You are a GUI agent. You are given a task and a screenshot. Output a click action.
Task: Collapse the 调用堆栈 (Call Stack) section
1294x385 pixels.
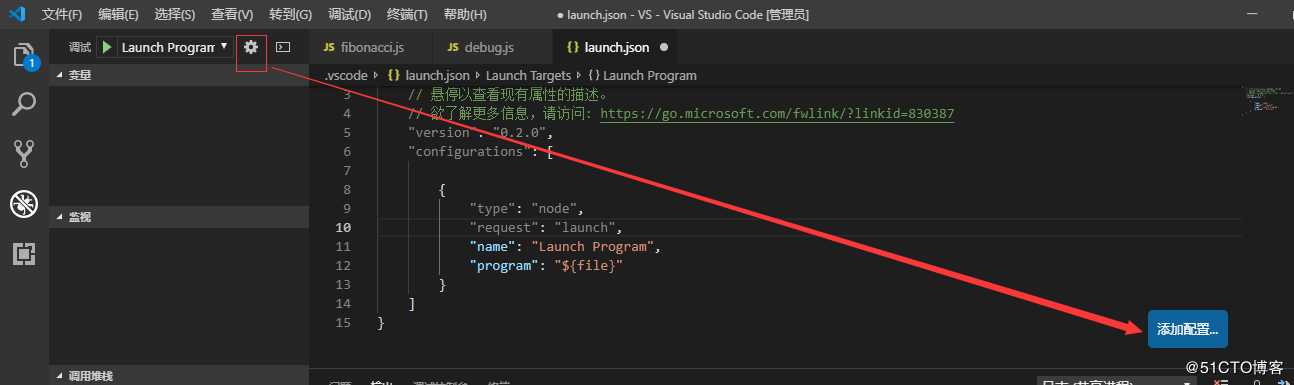(179, 376)
